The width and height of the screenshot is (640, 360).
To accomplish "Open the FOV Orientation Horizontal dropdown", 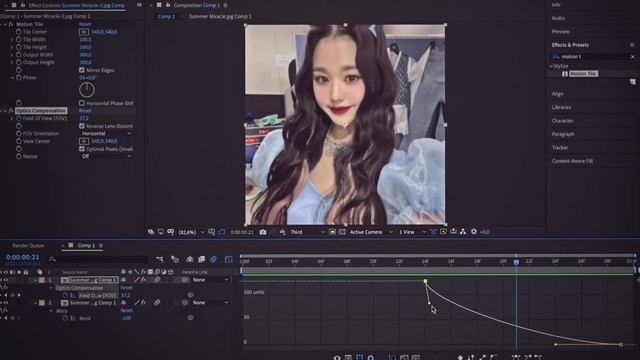I will [x=106, y=133].
